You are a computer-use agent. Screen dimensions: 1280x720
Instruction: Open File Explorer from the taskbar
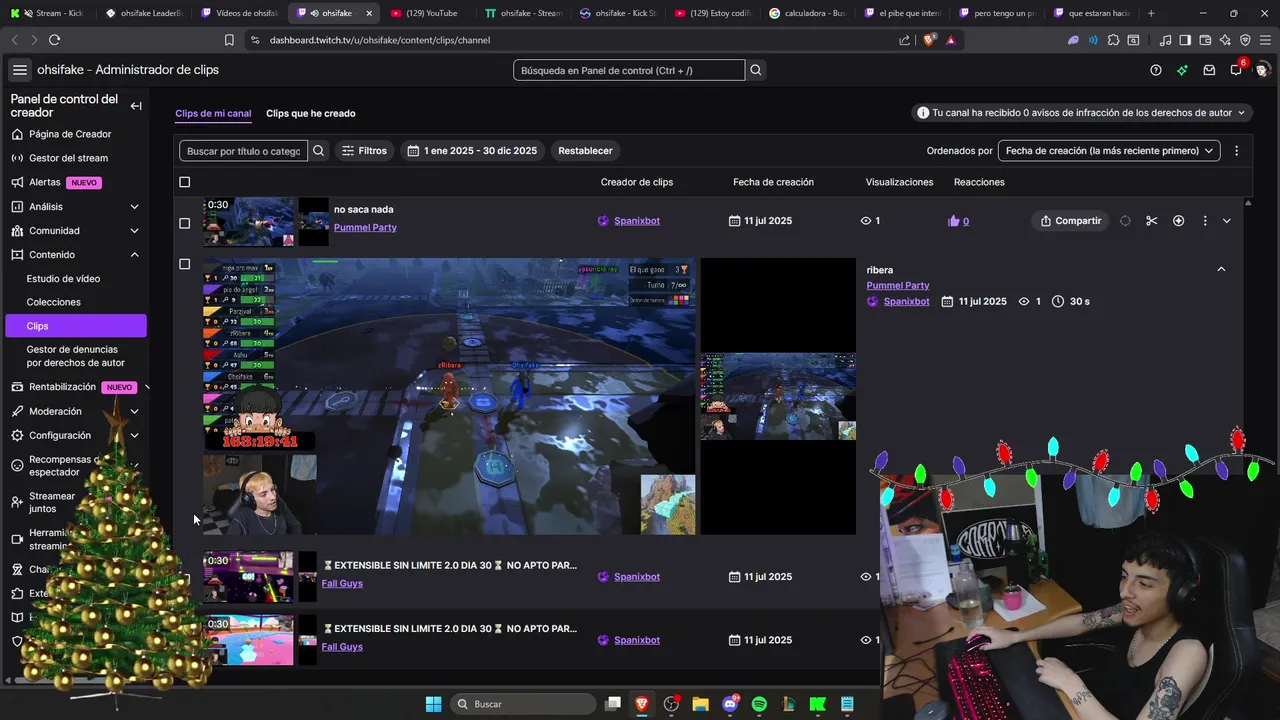tap(700, 704)
